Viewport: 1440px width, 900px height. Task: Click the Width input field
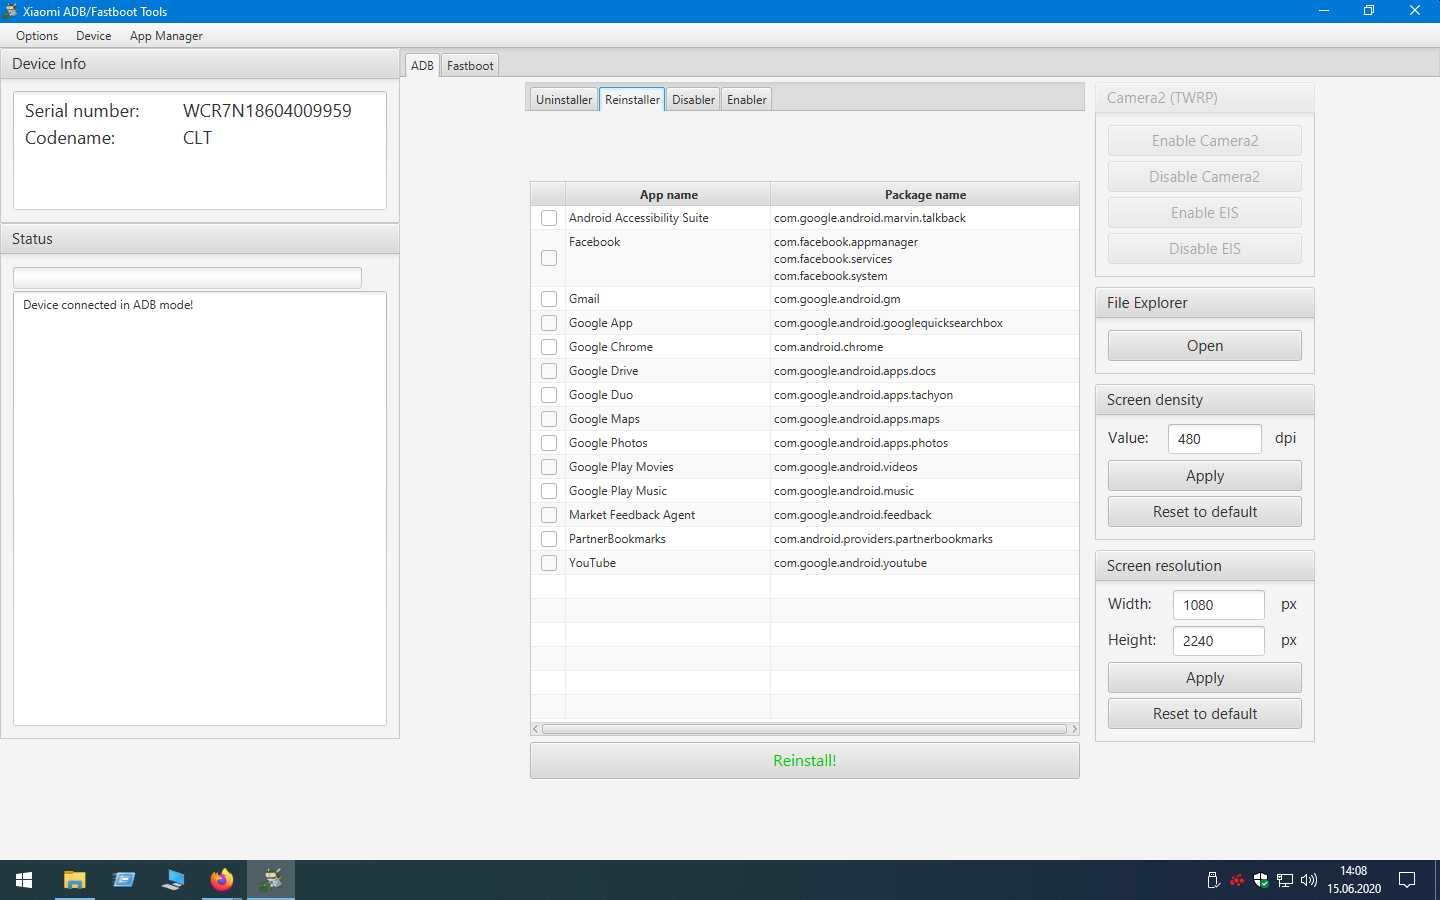(1219, 605)
